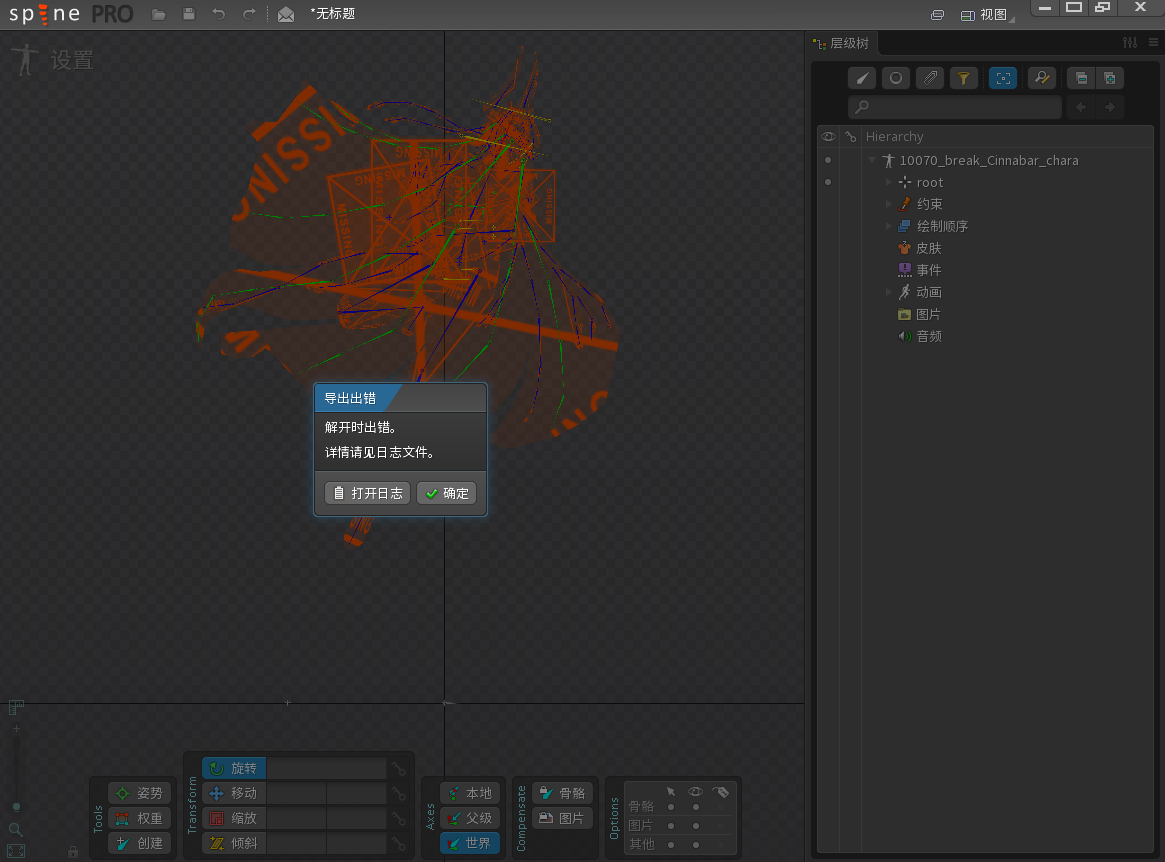1165x862 pixels.
Task: Confirm the error dialog with 确定
Action: tap(446, 493)
